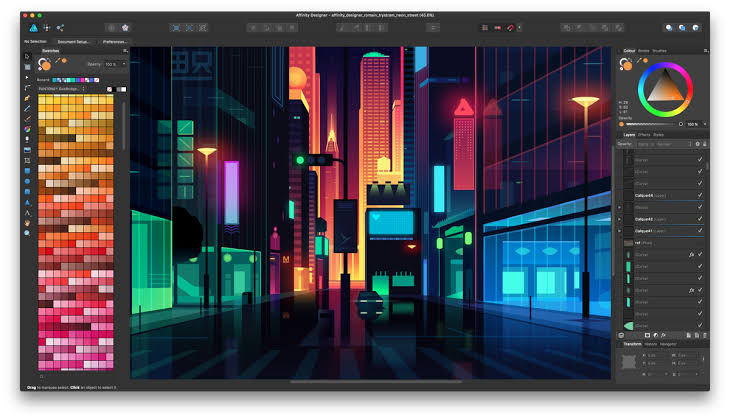Switch to the Styles tab
The height and width of the screenshot is (420, 730).
click(658, 135)
